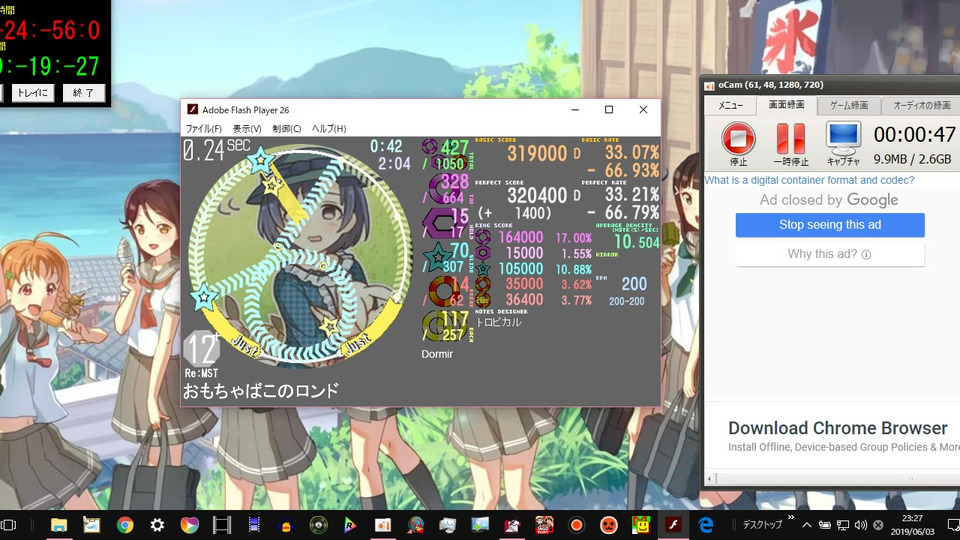Viewport: 960px width, 540px height.
Task: Click the elapsed time 0:42 in the game
Action: point(386,146)
